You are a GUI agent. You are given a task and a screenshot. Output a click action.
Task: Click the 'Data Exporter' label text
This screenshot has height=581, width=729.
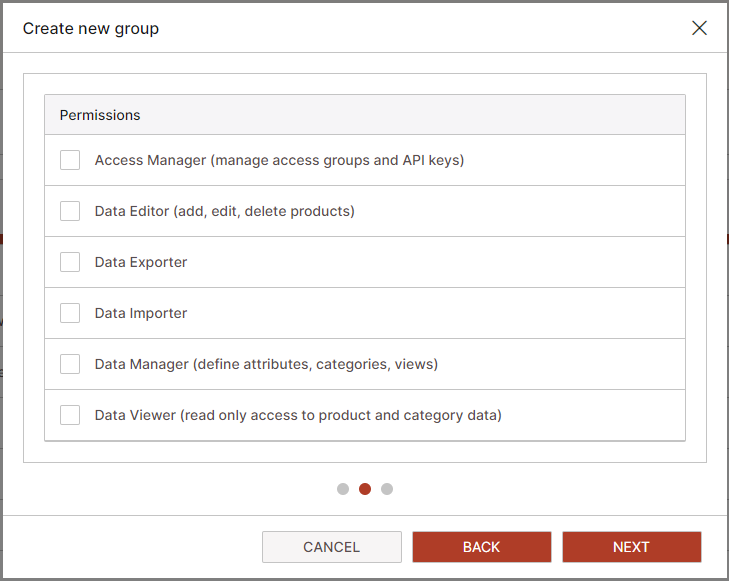click(141, 262)
